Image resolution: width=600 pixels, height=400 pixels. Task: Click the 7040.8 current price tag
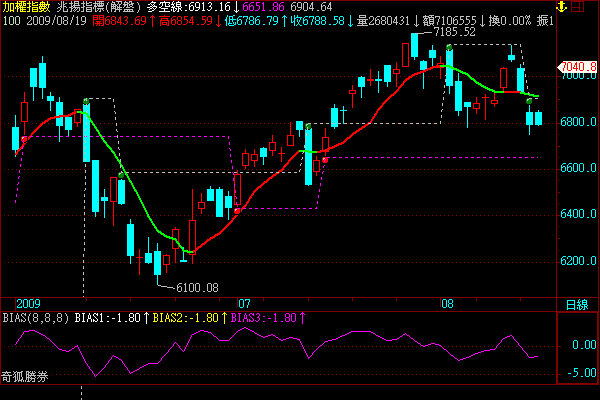tap(577, 67)
